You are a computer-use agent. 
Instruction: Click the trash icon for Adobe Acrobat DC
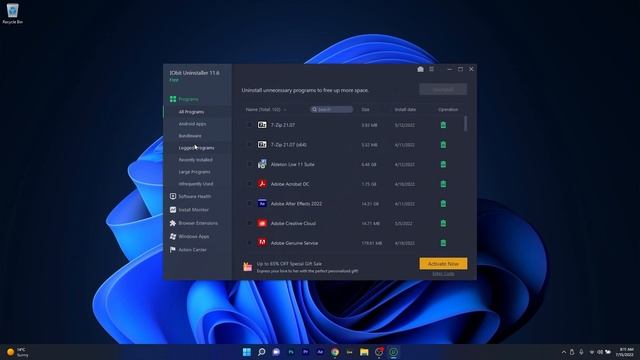443,184
